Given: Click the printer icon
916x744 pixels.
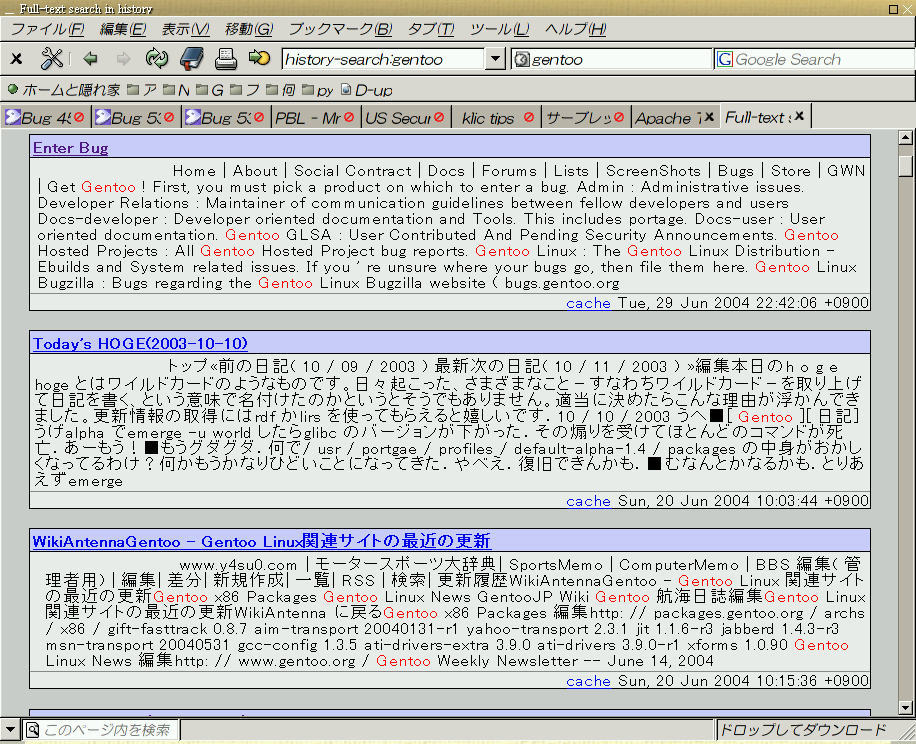Looking at the screenshot, I should point(225,58).
